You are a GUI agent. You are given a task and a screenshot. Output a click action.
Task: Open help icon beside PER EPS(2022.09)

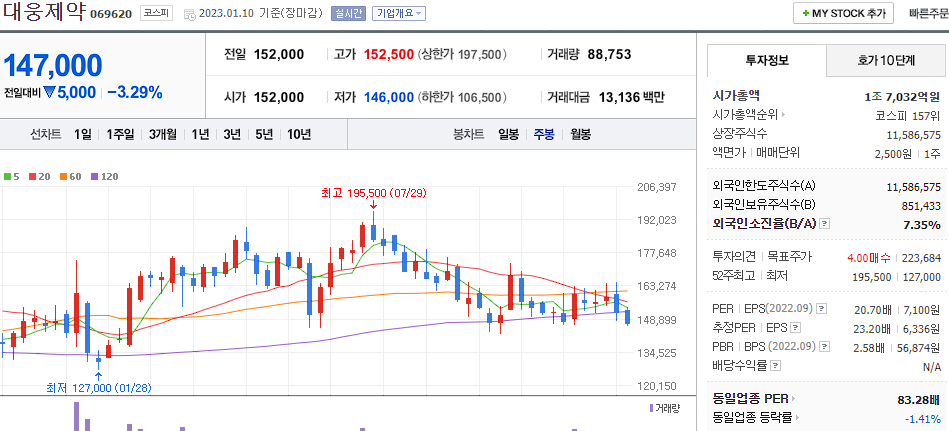[821, 309]
